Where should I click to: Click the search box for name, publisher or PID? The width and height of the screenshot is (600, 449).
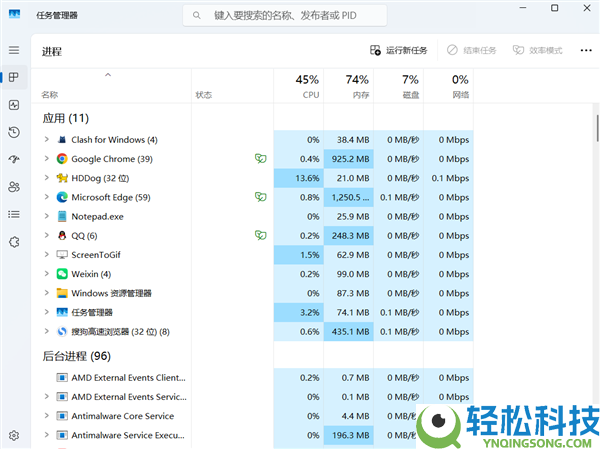(x=285, y=15)
